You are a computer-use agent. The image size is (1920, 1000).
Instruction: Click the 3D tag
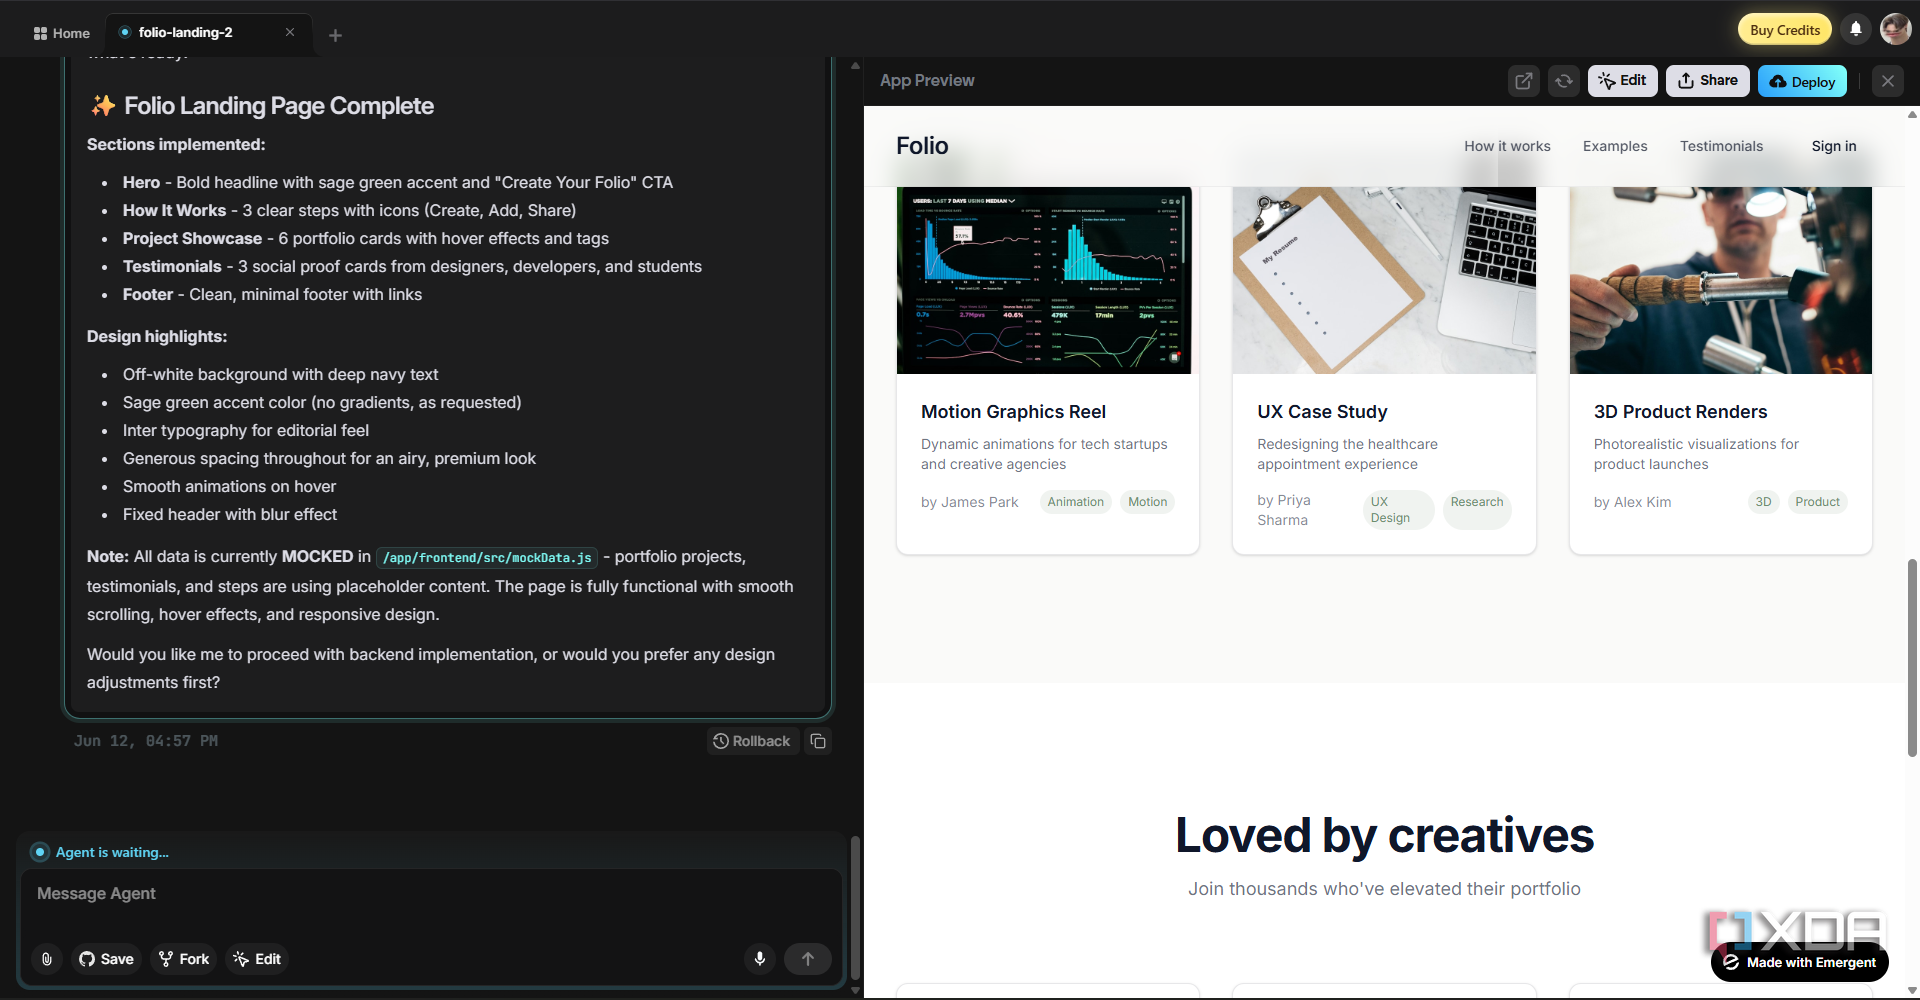pos(1763,502)
